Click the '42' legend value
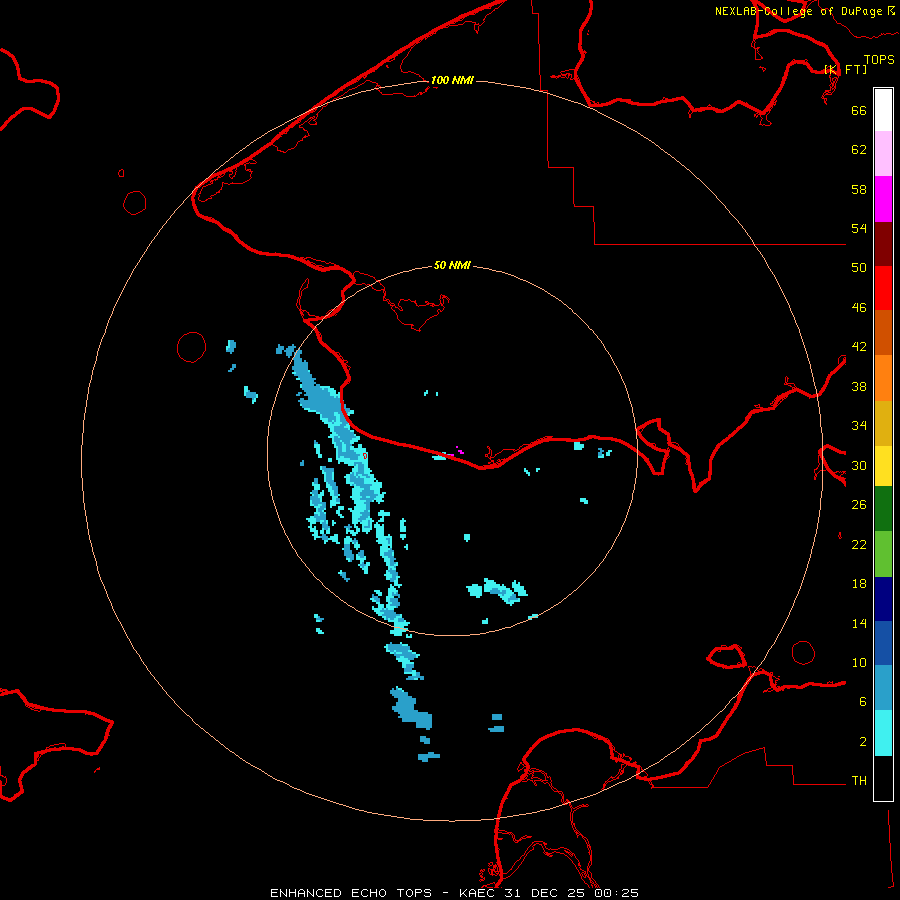 (x=859, y=347)
